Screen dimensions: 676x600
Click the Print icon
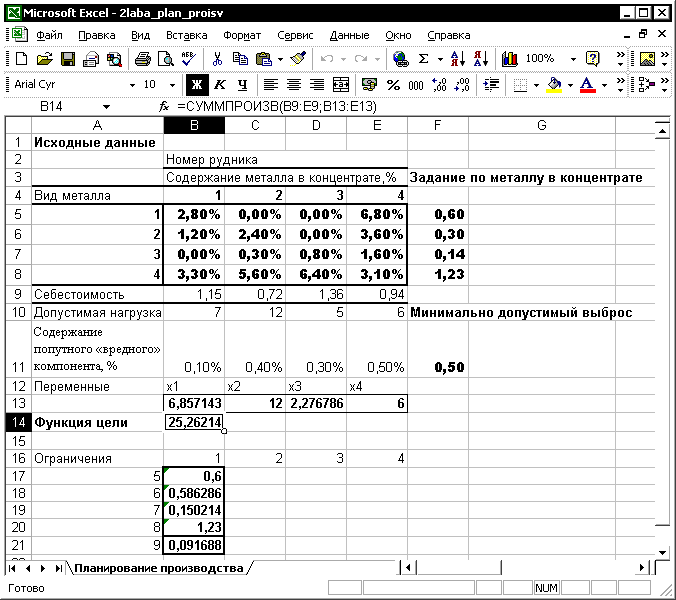142,59
